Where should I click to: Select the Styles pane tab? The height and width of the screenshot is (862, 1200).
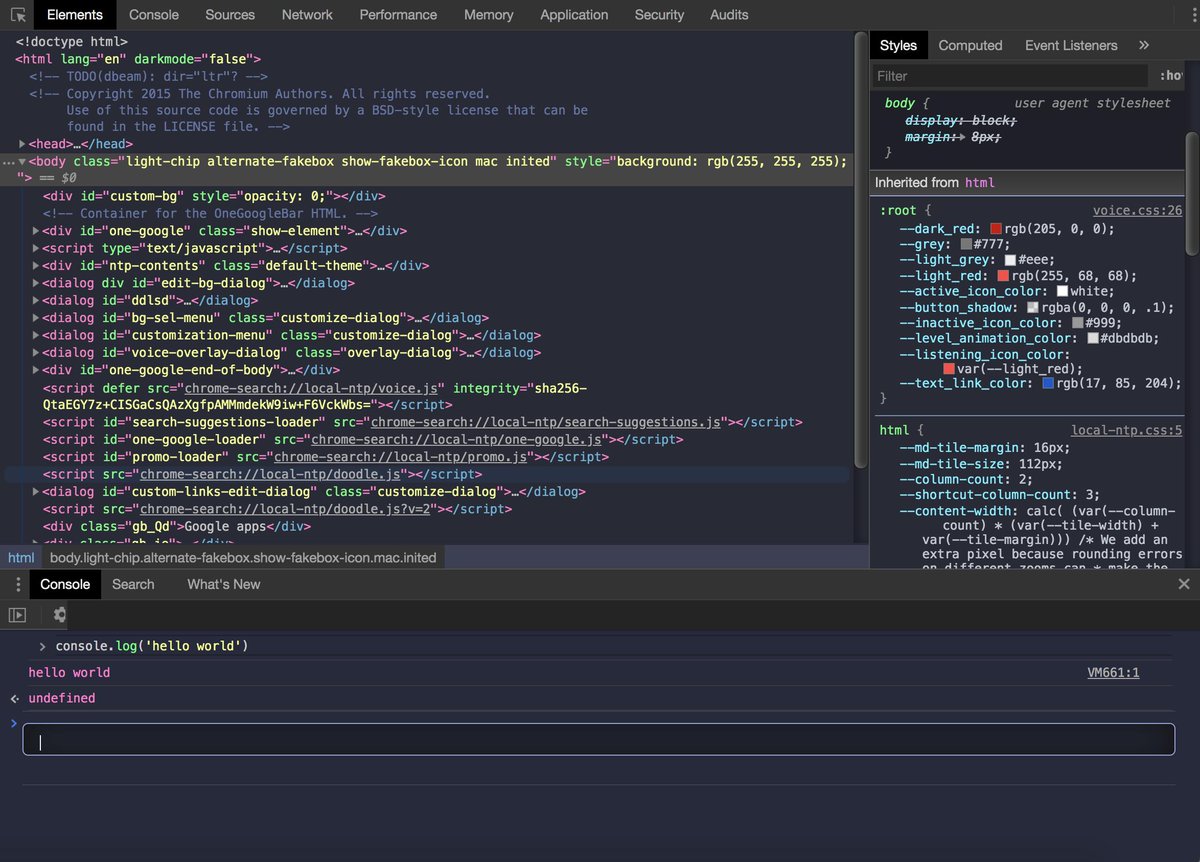pyautogui.click(x=898, y=45)
